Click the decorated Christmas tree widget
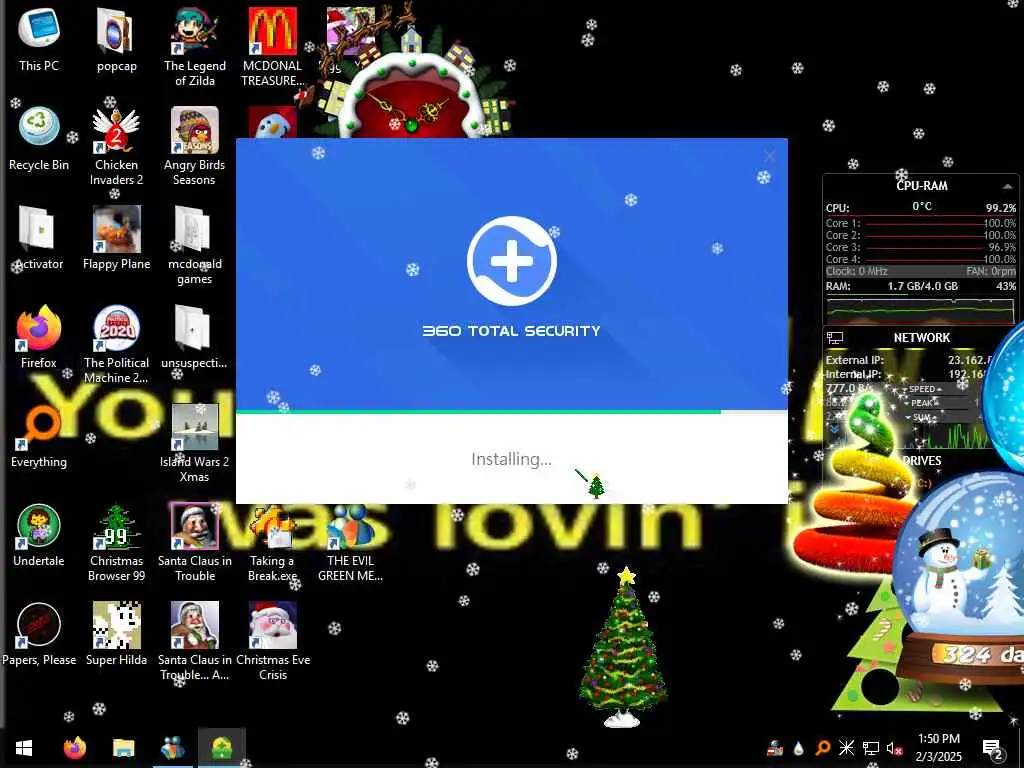 click(x=624, y=647)
